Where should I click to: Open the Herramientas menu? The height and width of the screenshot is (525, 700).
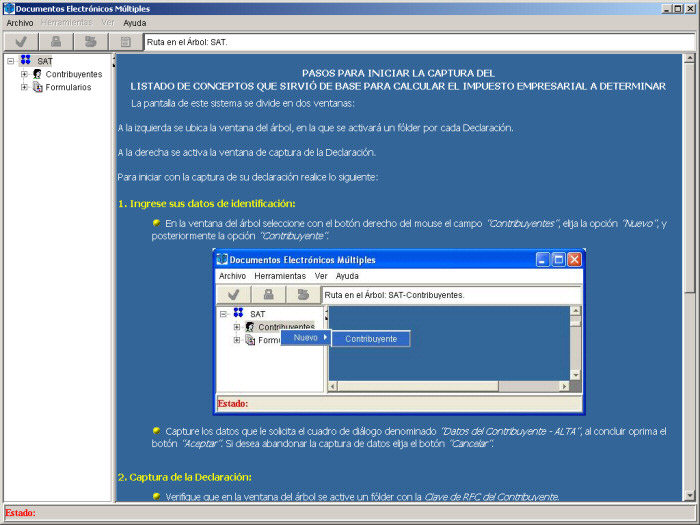[67, 22]
